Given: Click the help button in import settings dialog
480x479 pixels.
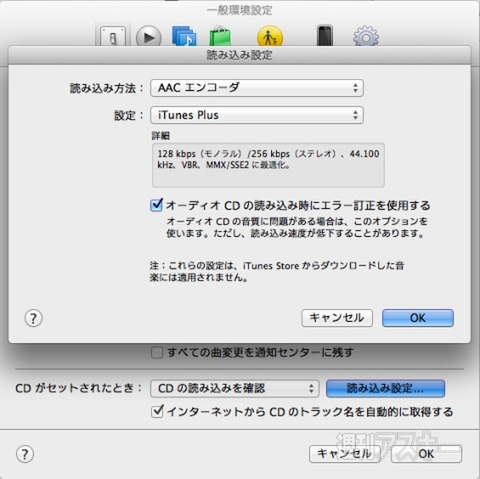Looking at the screenshot, I should 33,318.
